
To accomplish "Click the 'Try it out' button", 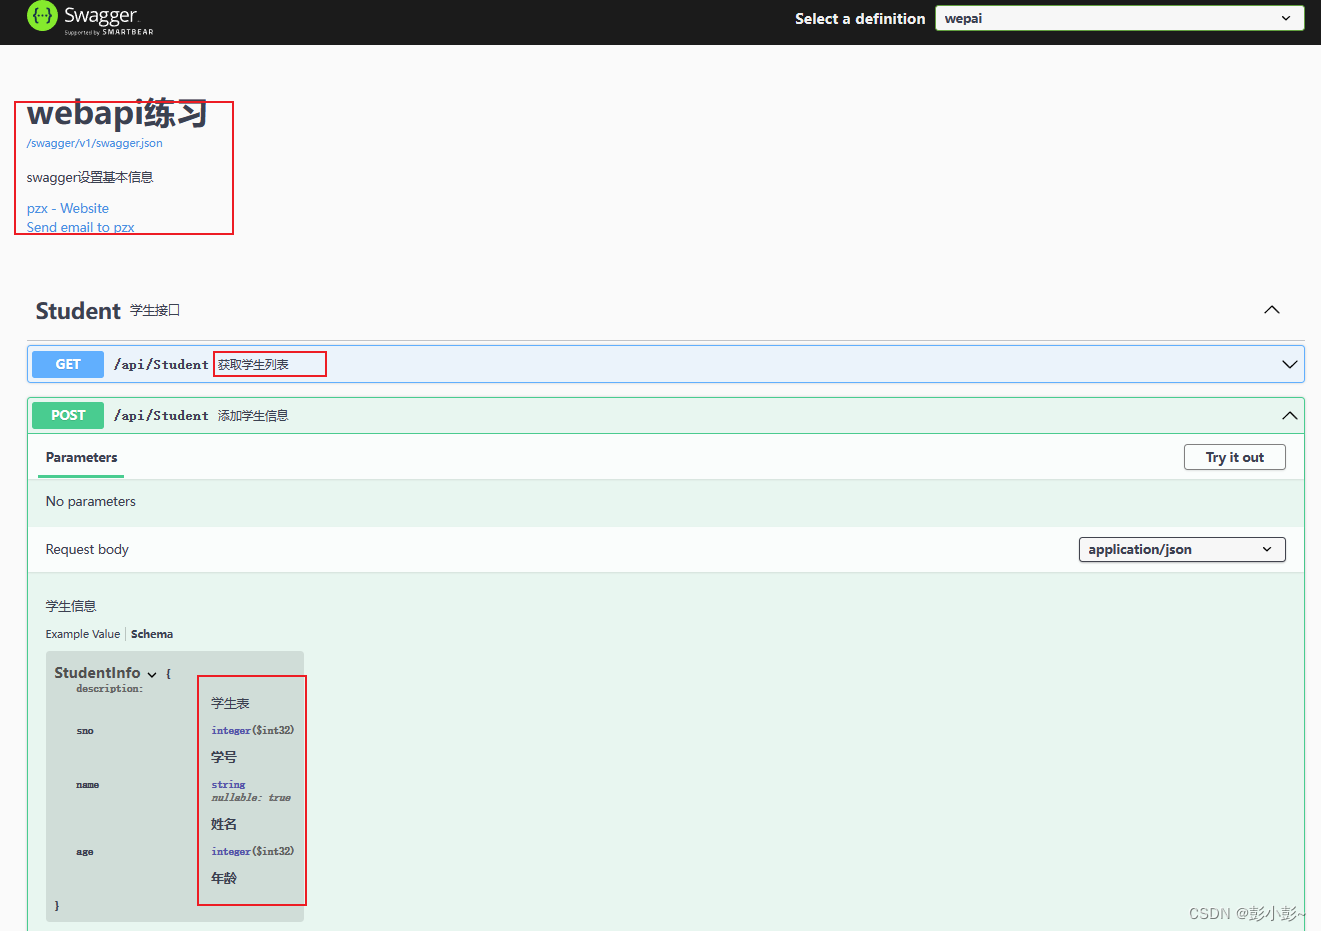I will [1235, 457].
